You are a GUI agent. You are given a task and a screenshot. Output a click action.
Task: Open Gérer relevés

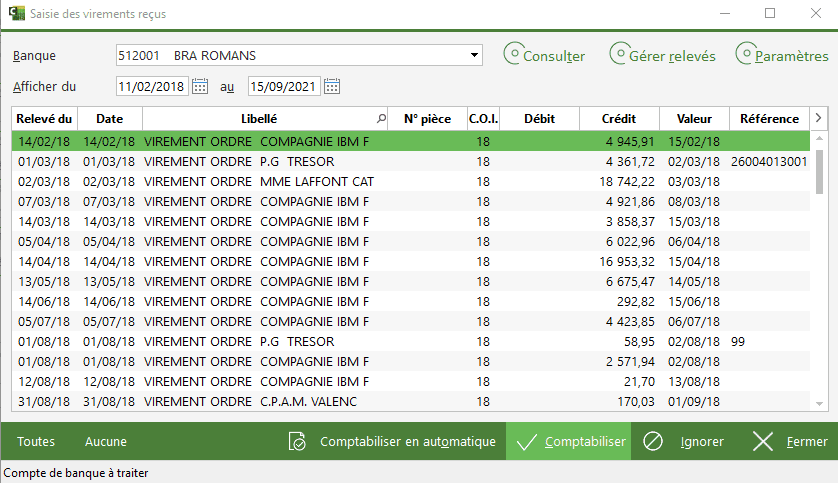click(x=662, y=54)
